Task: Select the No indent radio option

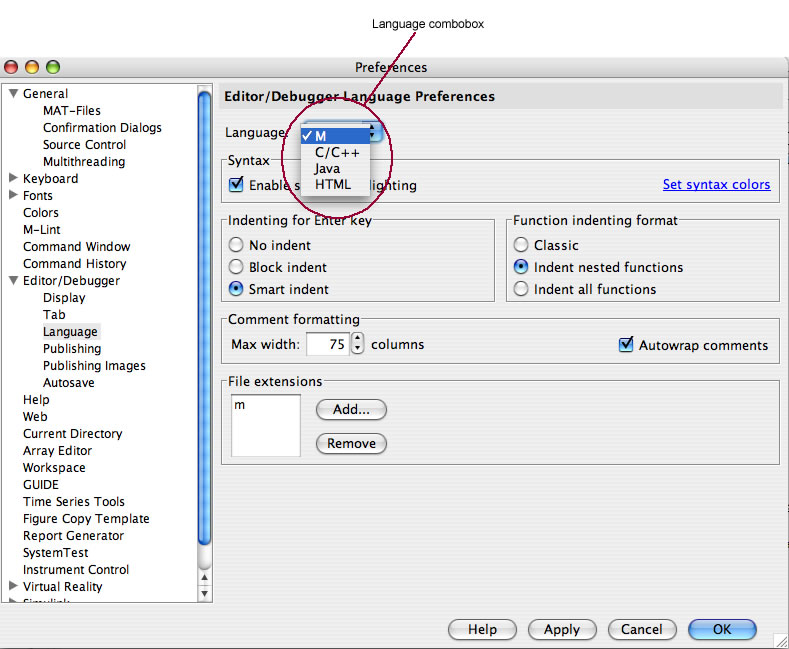Action: (237, 245)
